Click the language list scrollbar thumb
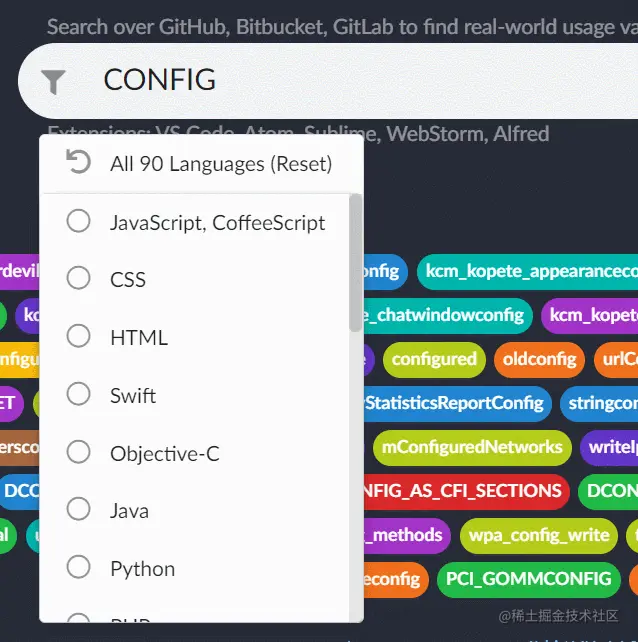Viewport: 638px width, 642px height. click(355, 263)
